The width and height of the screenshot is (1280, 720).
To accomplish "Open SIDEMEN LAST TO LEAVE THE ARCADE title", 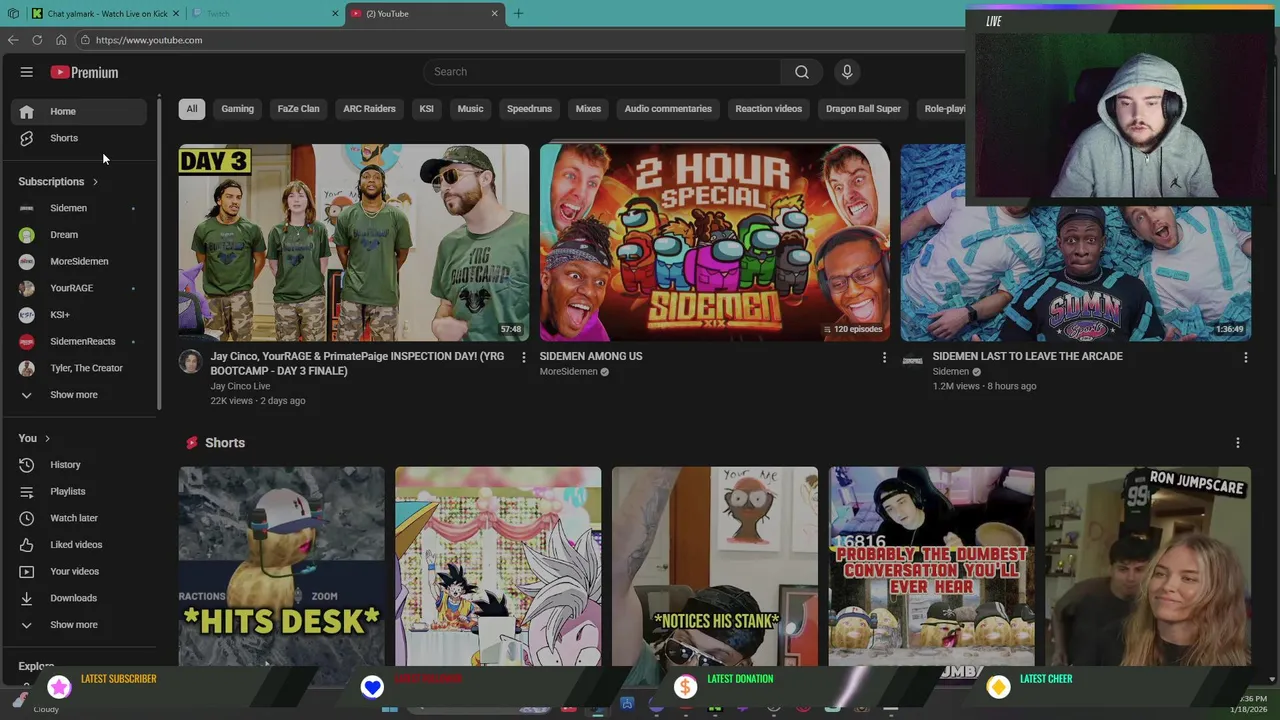I will (x=1027, y=356).
